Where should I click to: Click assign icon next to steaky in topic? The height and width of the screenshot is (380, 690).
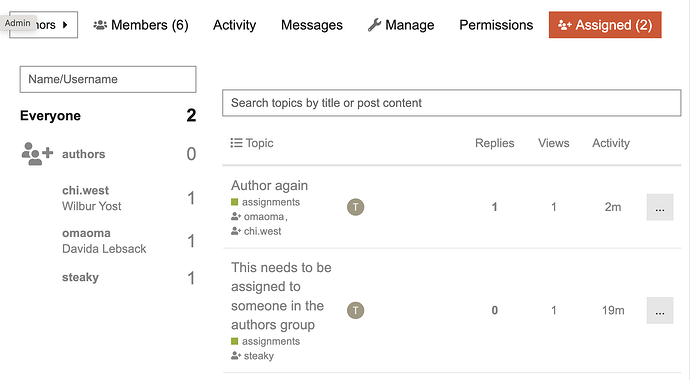236,355
